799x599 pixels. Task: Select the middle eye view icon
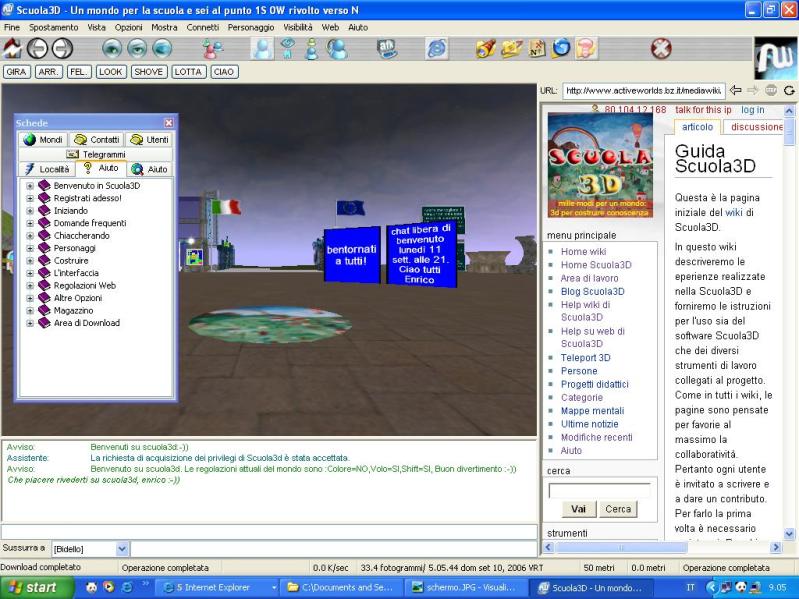pyautogui.click(x=137, y=48)
